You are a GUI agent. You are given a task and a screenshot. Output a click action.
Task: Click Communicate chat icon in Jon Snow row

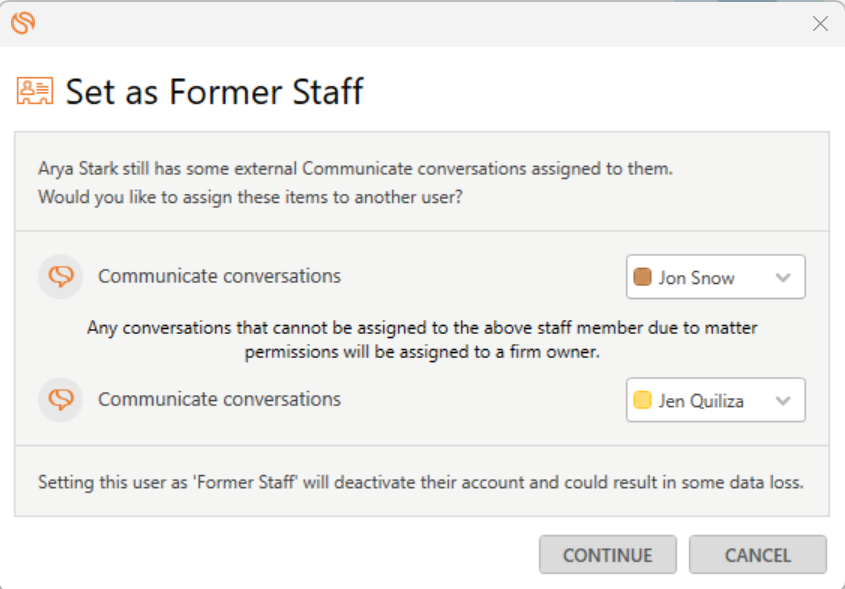[x=61, y=277]
